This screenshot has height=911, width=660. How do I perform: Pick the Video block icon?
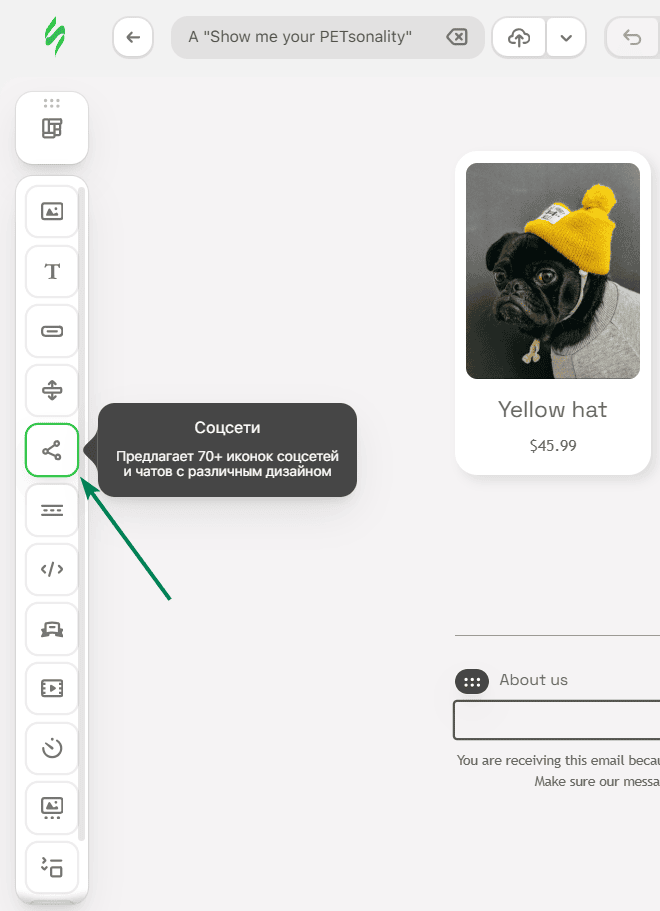pos(52,688)
